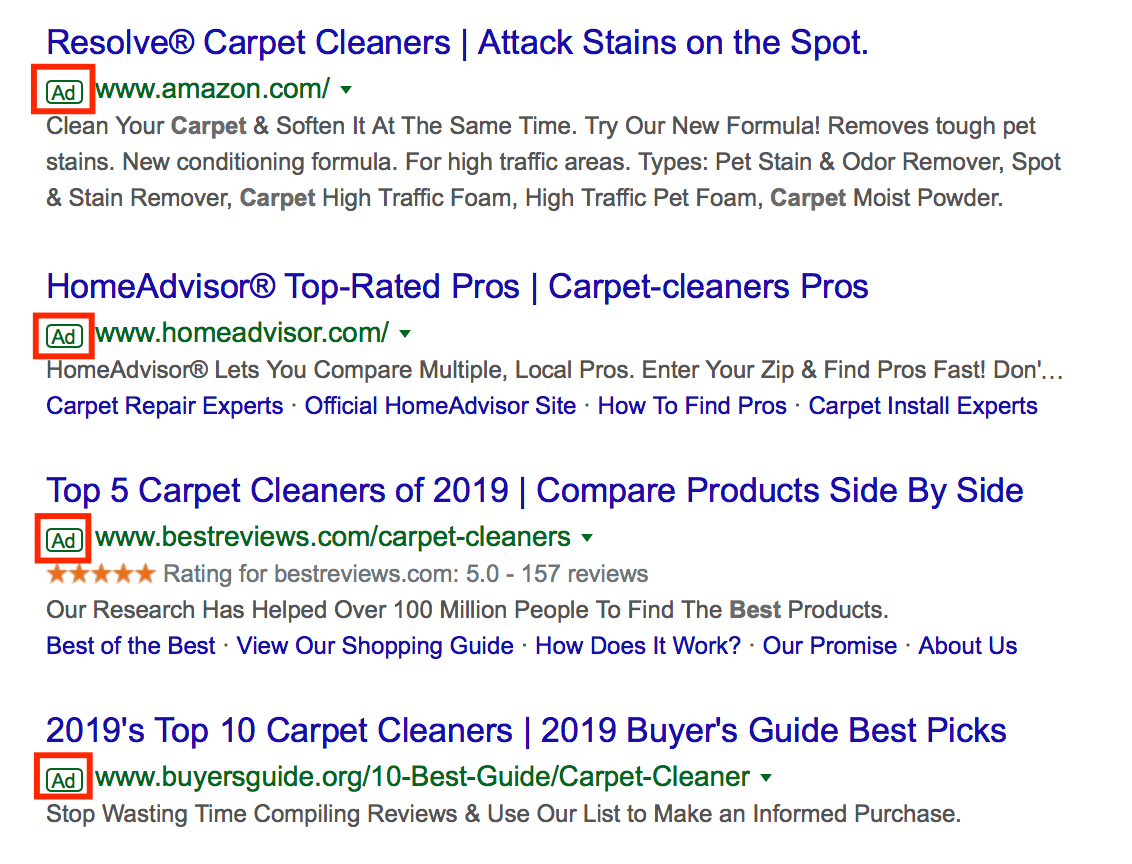1132x864 pixels.
Task: Click the Ad badge next to amazon.com
Action: click(63, 92)
